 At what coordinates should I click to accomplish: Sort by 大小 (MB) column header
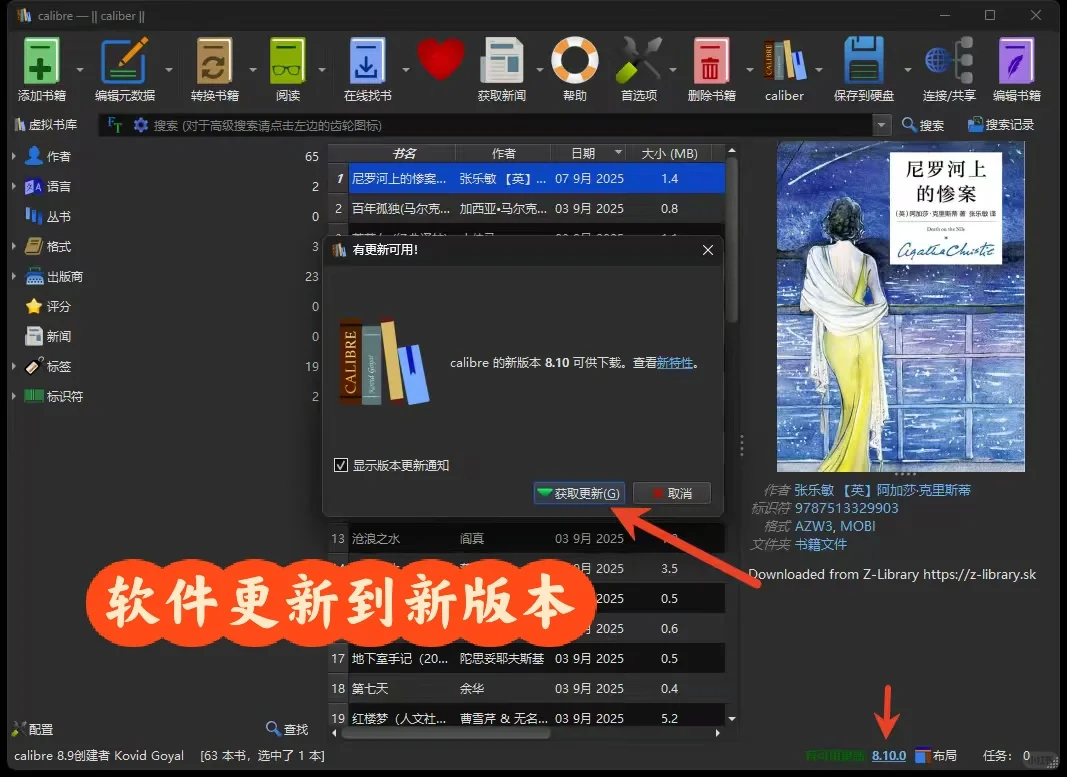[x=670, y=153]
